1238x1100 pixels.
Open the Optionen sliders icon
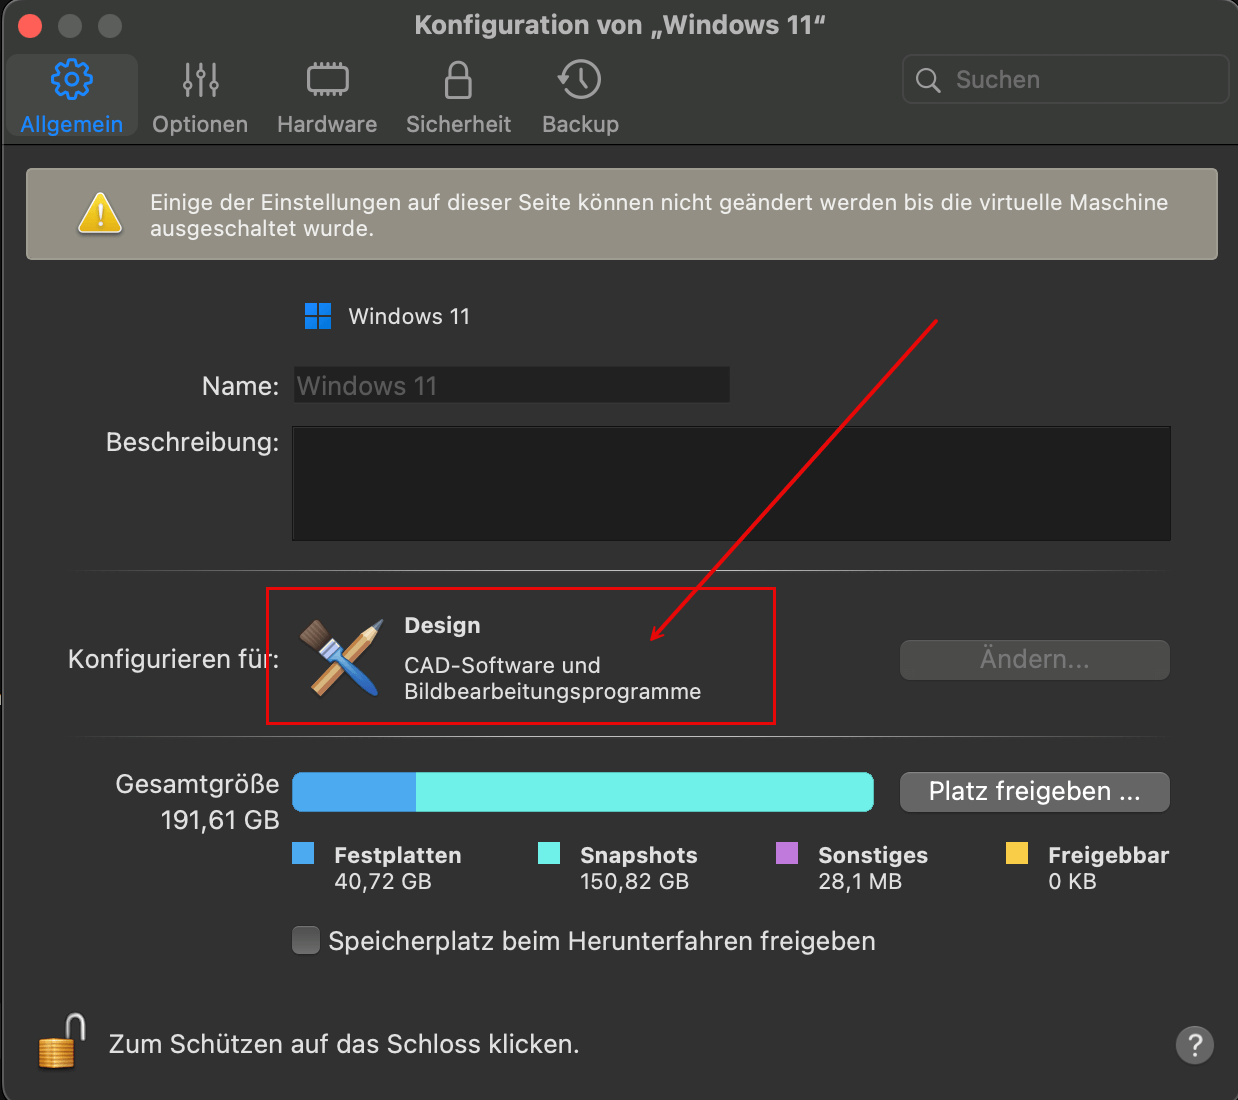[200, 80]
